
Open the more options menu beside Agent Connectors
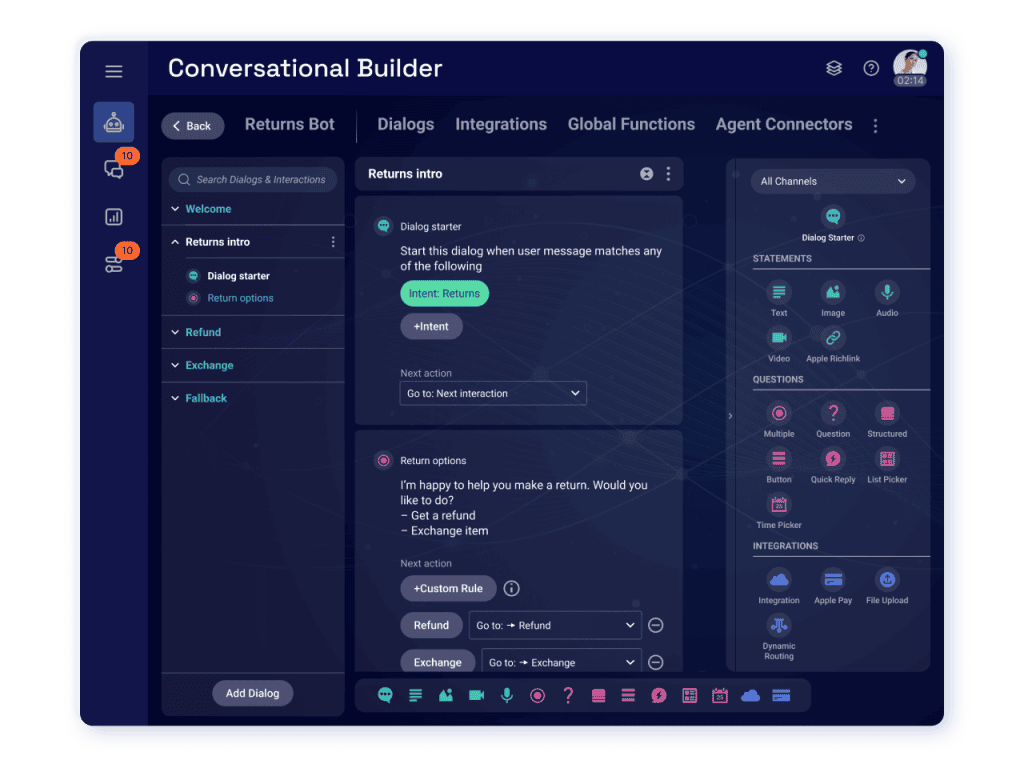pyautogui.click(x=875, y=126)
